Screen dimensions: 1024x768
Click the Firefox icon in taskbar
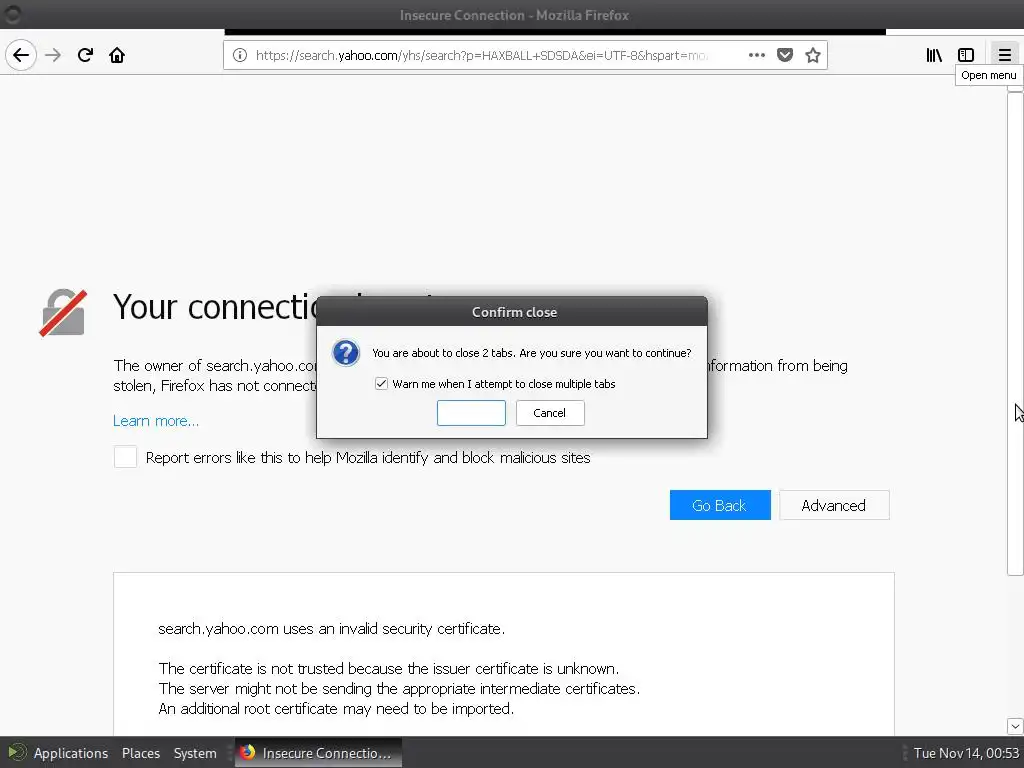247,752
